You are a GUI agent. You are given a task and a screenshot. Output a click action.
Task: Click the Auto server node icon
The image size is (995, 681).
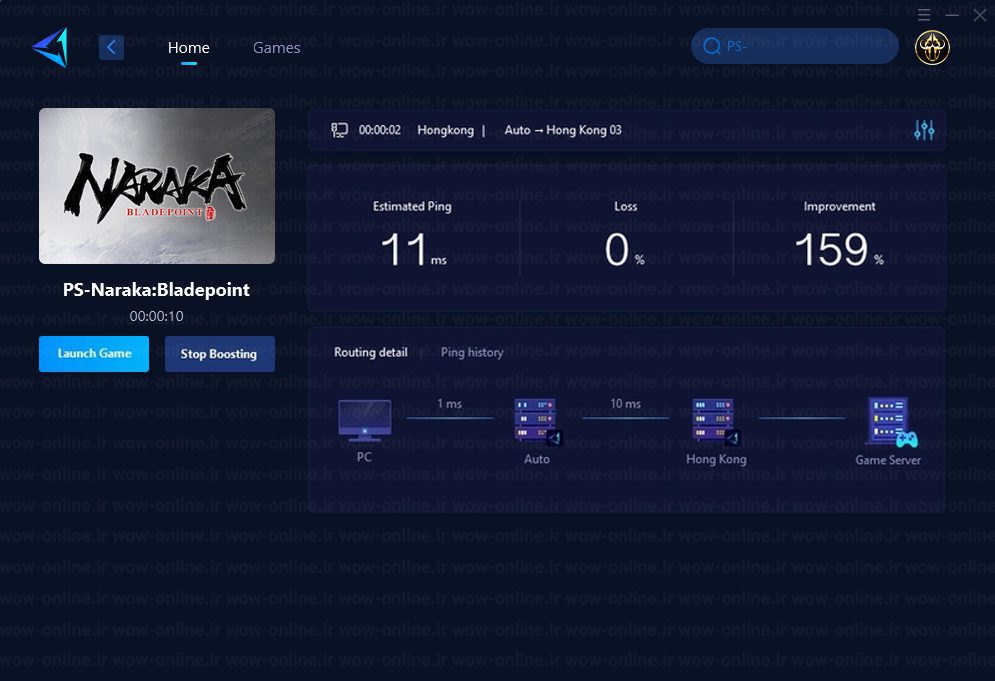tap(537, 421)
